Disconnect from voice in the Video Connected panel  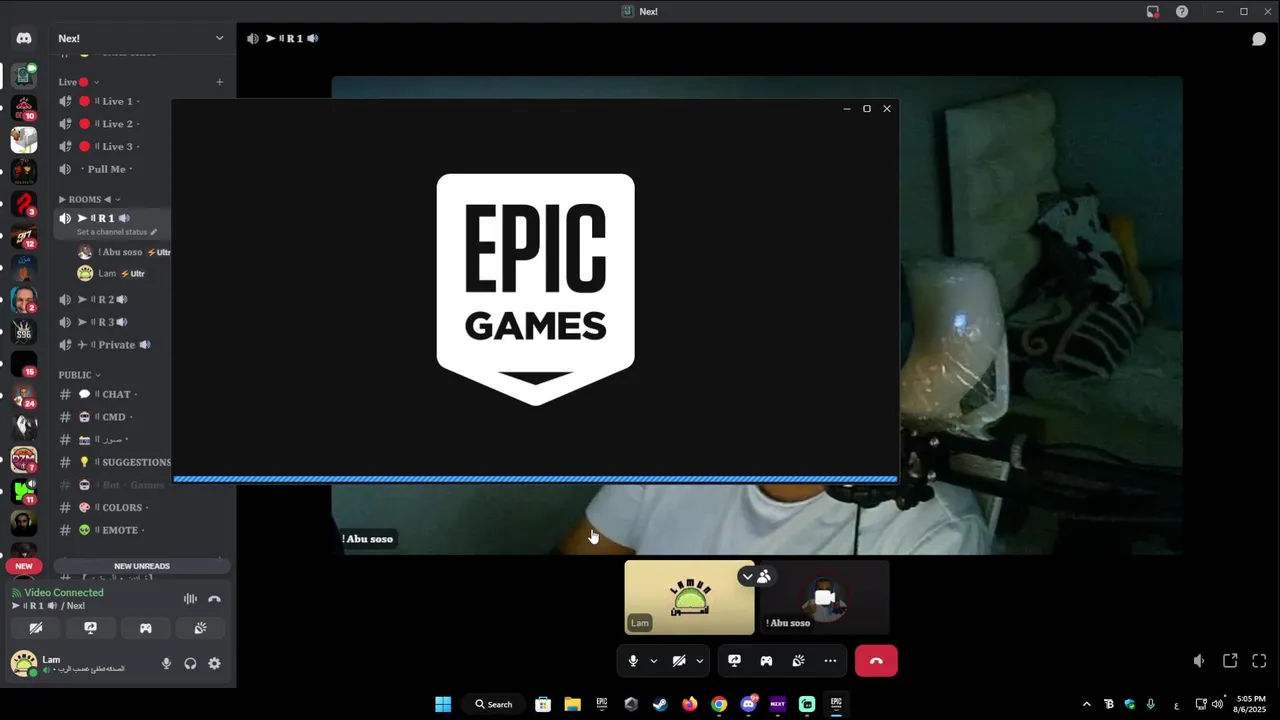point(214,599)
